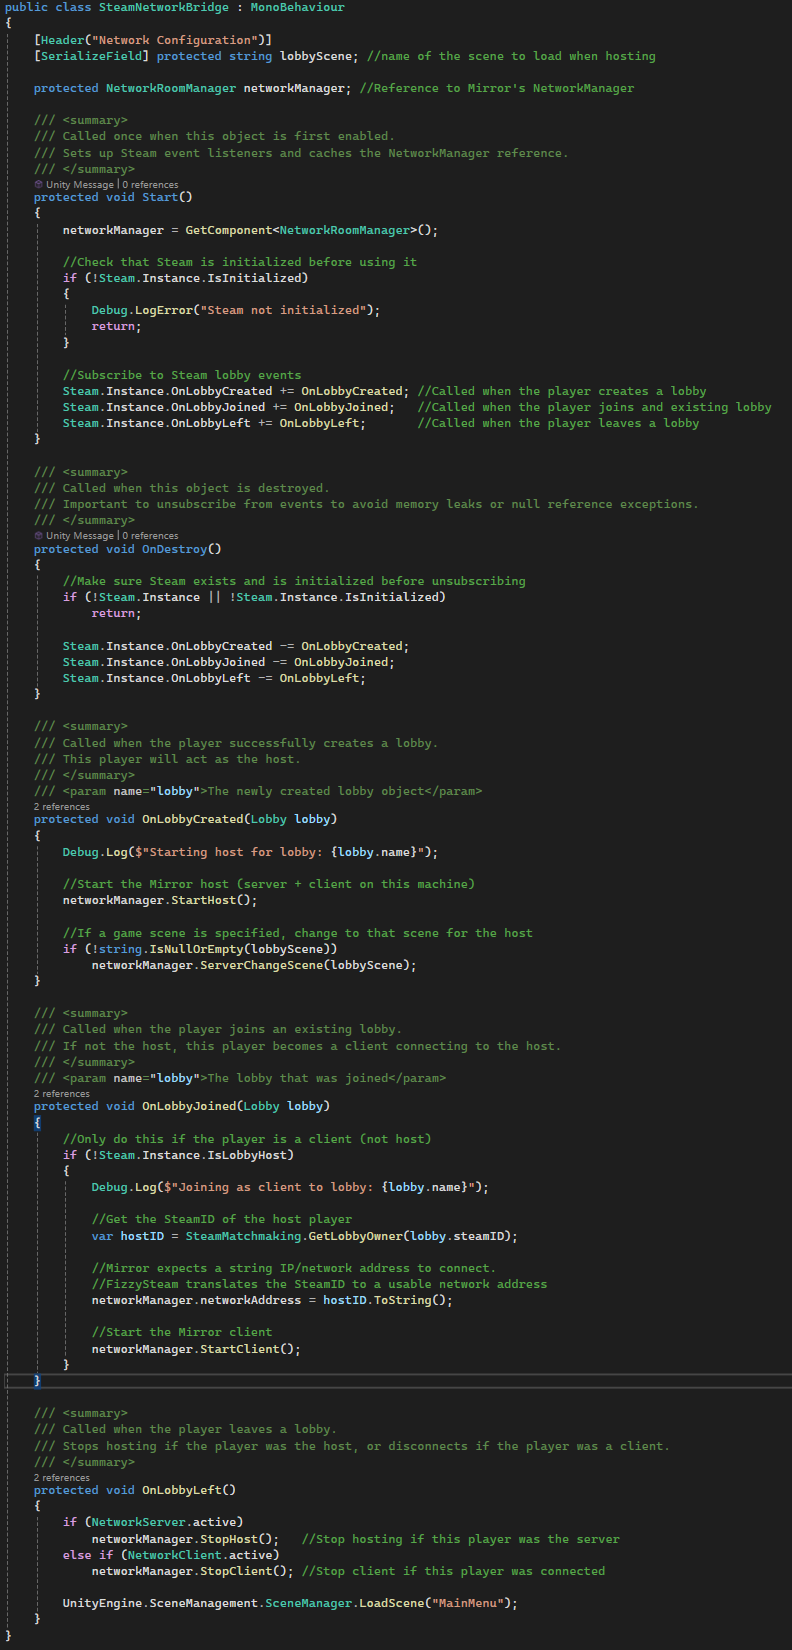792x1650 pixels.
Task: Click the networkManager field declaration name
Action: coord(294,88)
